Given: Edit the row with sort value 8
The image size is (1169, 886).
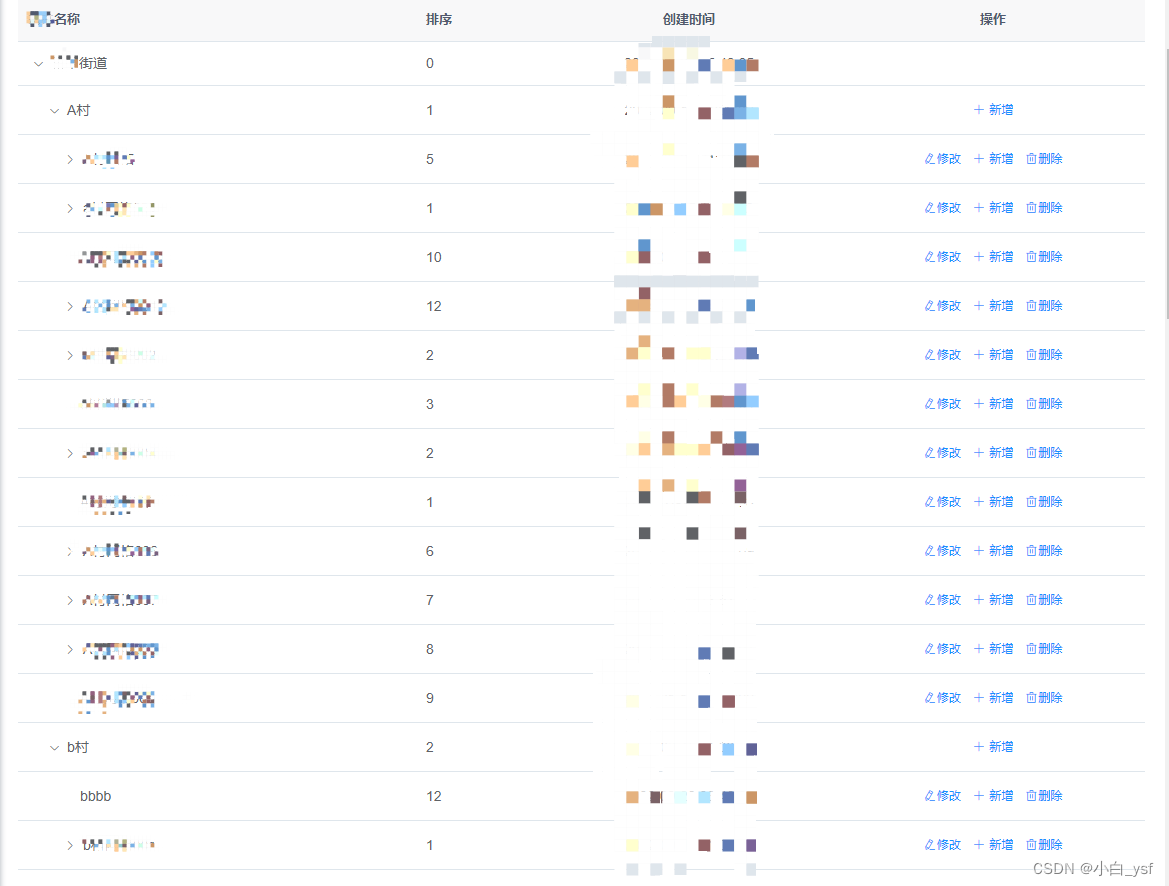Looking at the screenshot, I should [943, 649].
